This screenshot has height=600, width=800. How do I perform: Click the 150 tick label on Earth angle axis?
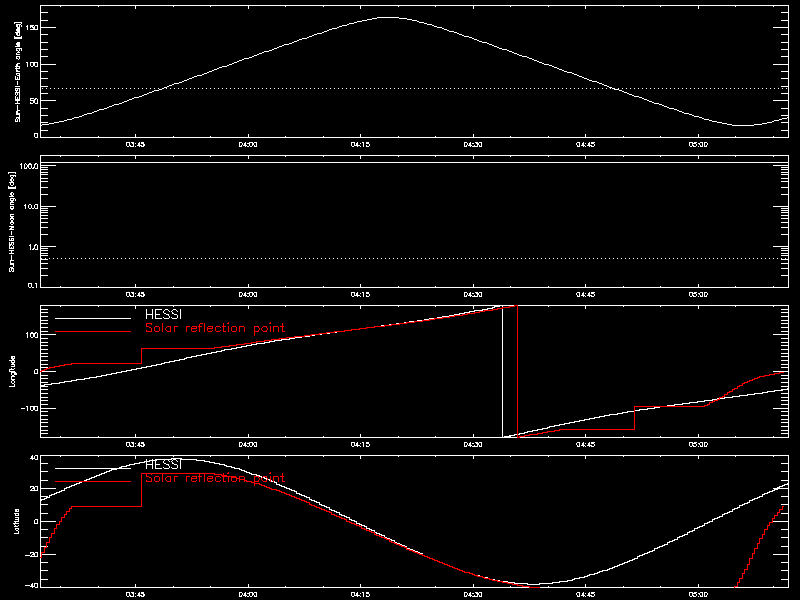pyautogui.click(x=33, y=28)
